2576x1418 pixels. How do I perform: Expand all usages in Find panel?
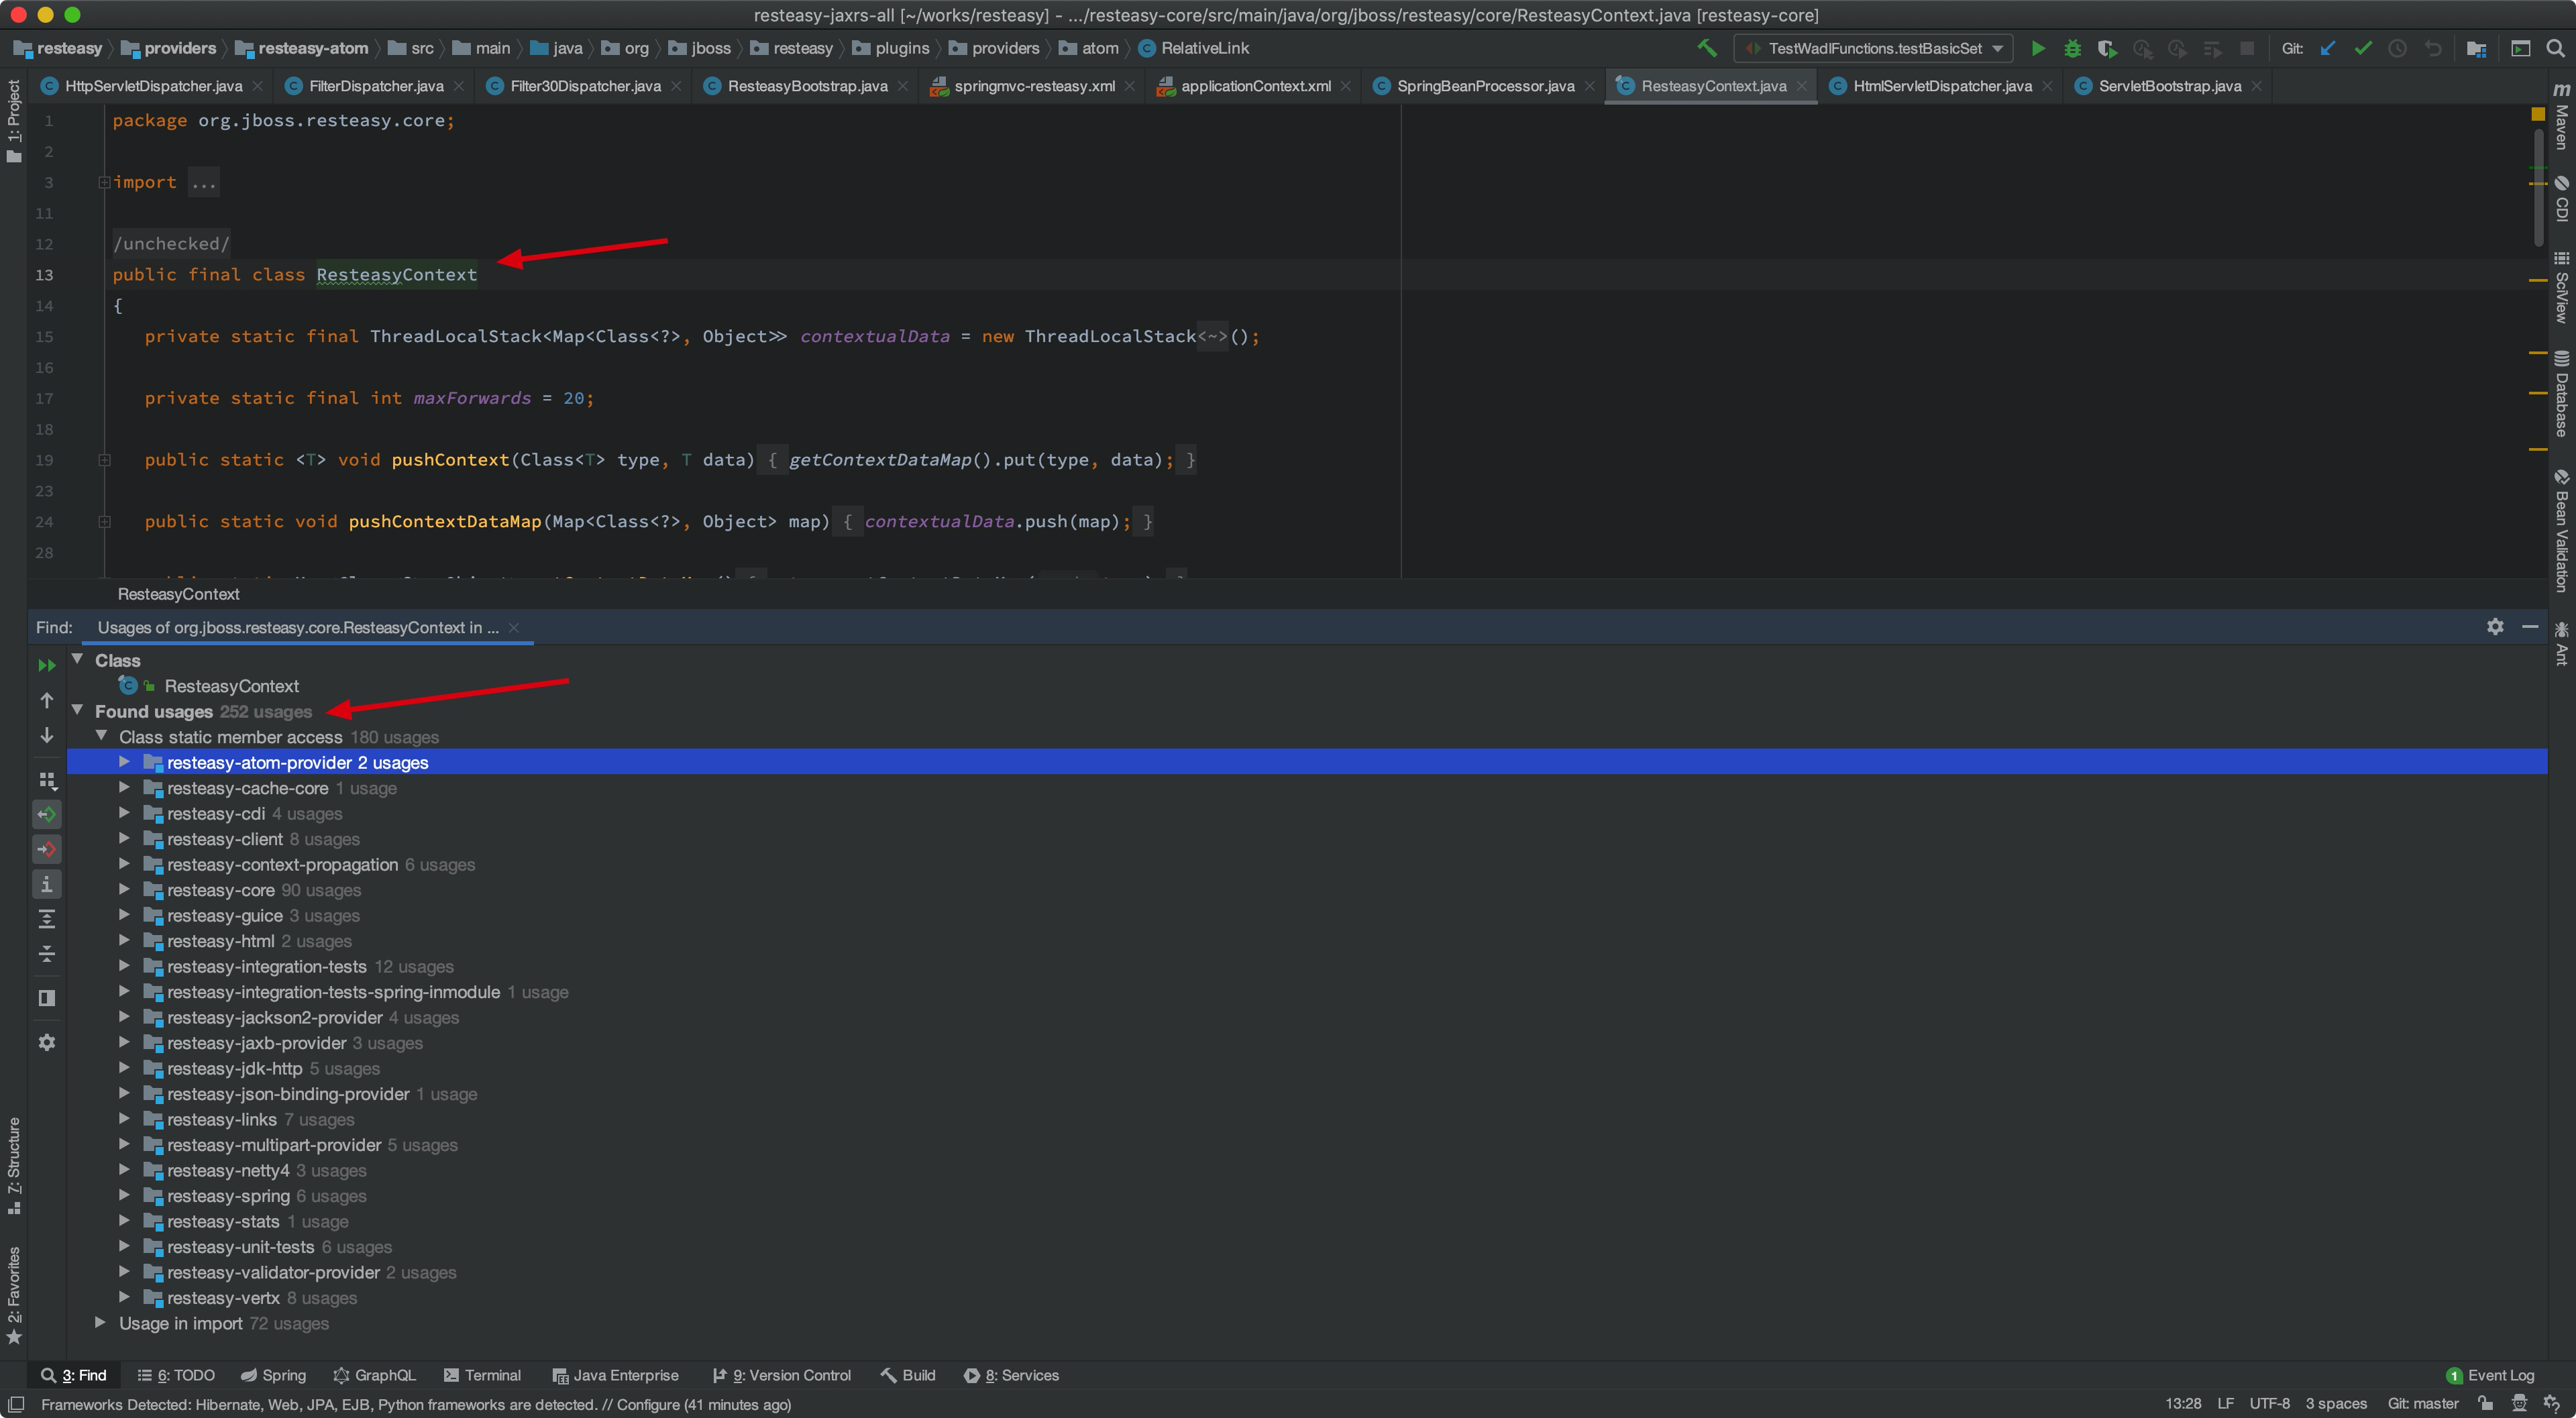[x=47, y=919]
